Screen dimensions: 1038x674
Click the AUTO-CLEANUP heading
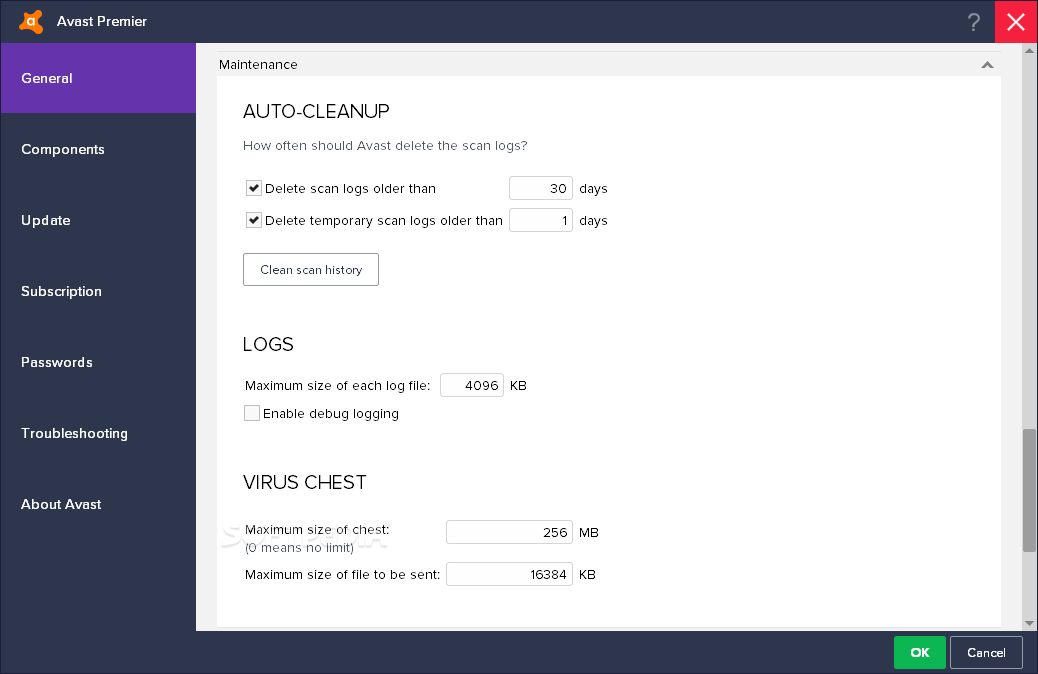click(x=316, y=111)
